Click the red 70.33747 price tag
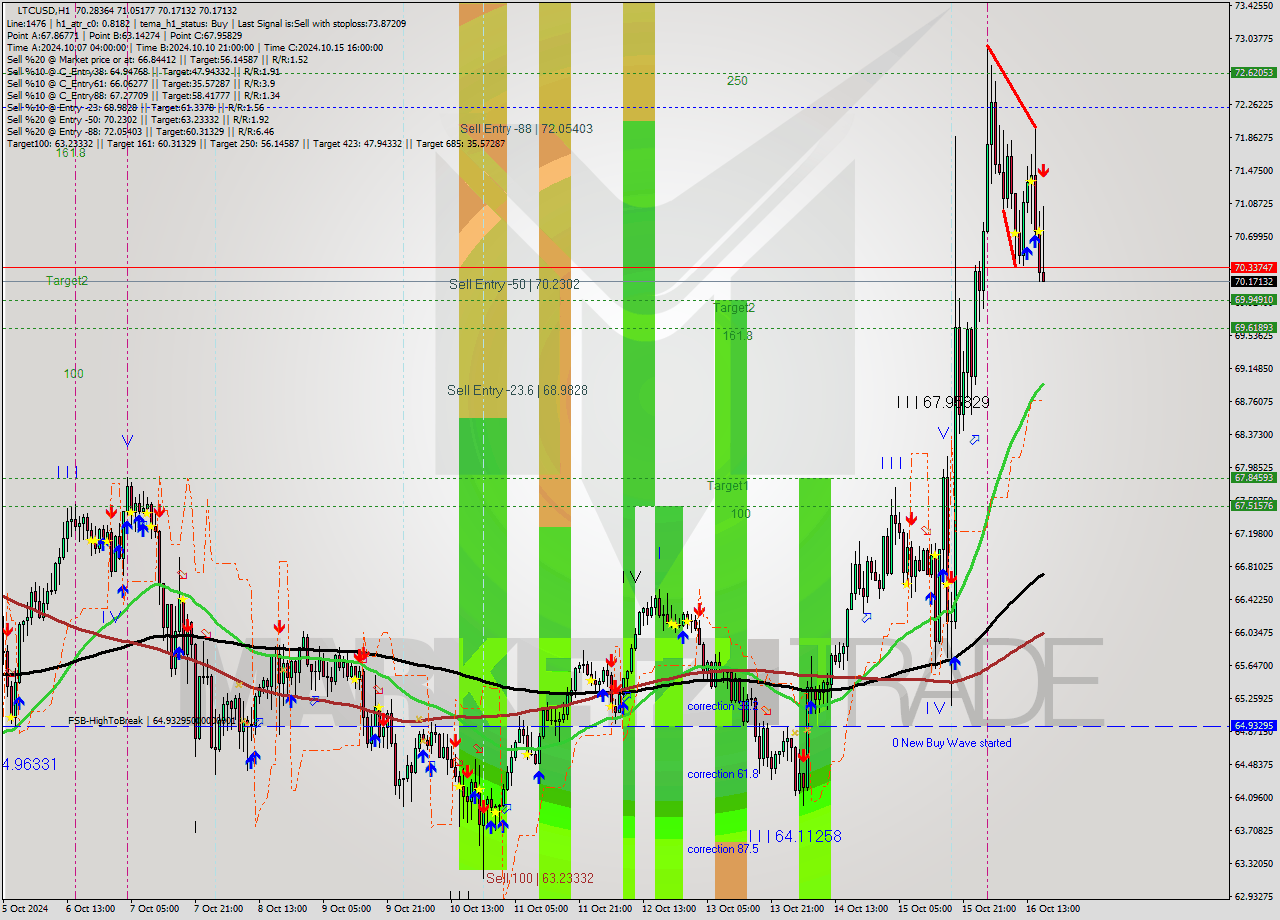This screenshot has width=1280, height=920. [x=1254, y=268]
